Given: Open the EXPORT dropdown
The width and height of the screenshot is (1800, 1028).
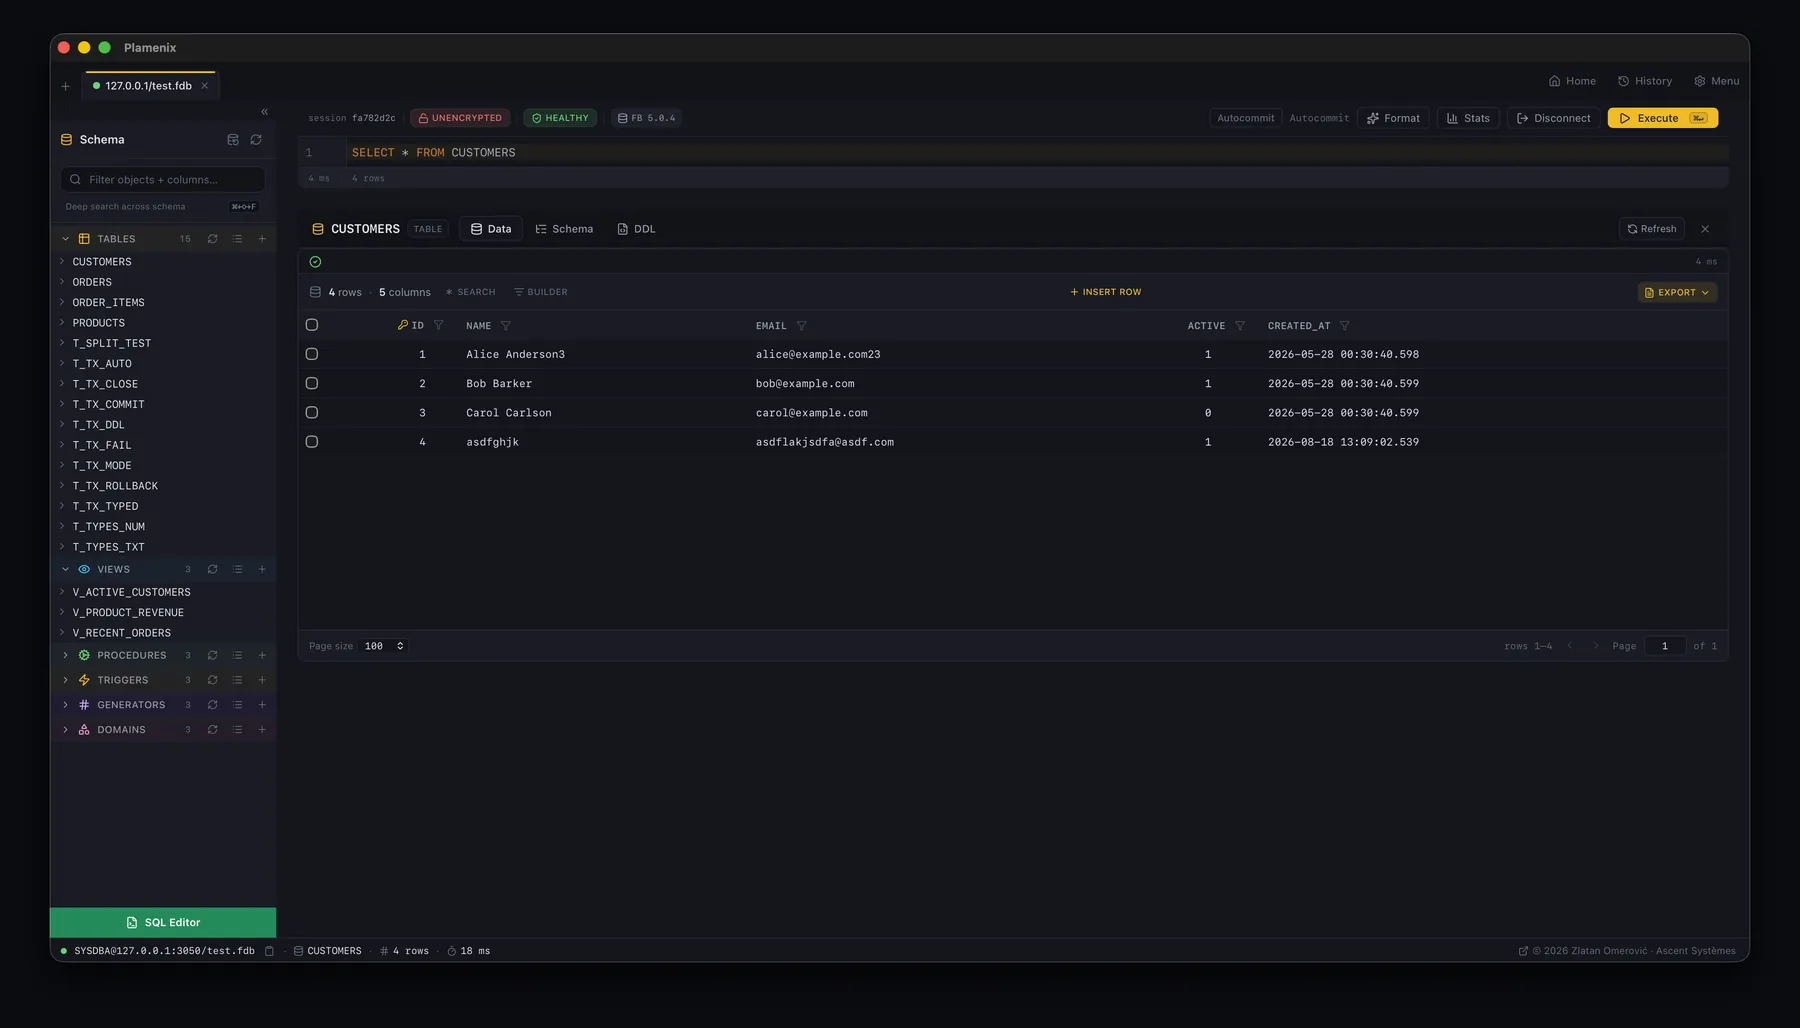Looking at the screenshot, I should click(1677, 293).
